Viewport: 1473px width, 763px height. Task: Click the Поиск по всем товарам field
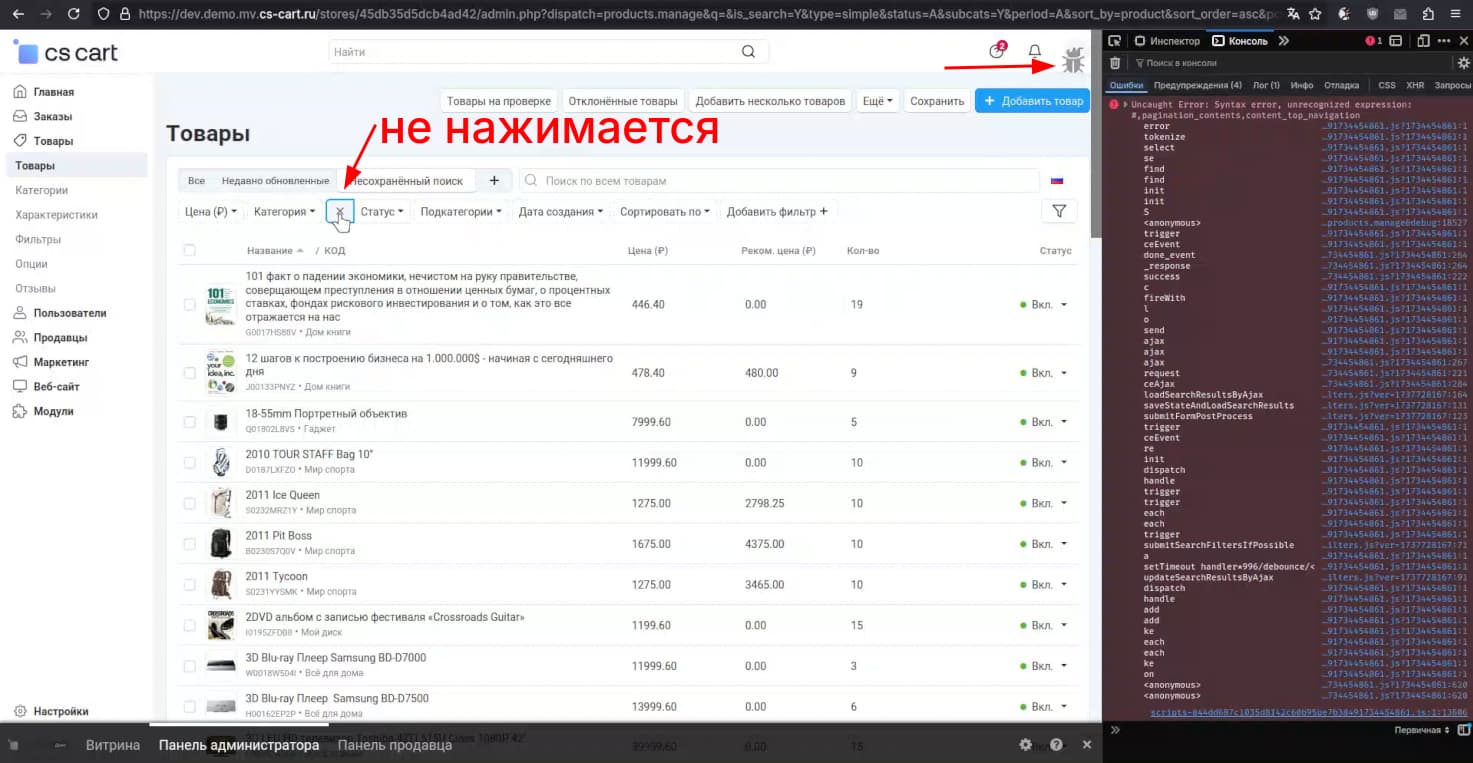coord(780,181)
